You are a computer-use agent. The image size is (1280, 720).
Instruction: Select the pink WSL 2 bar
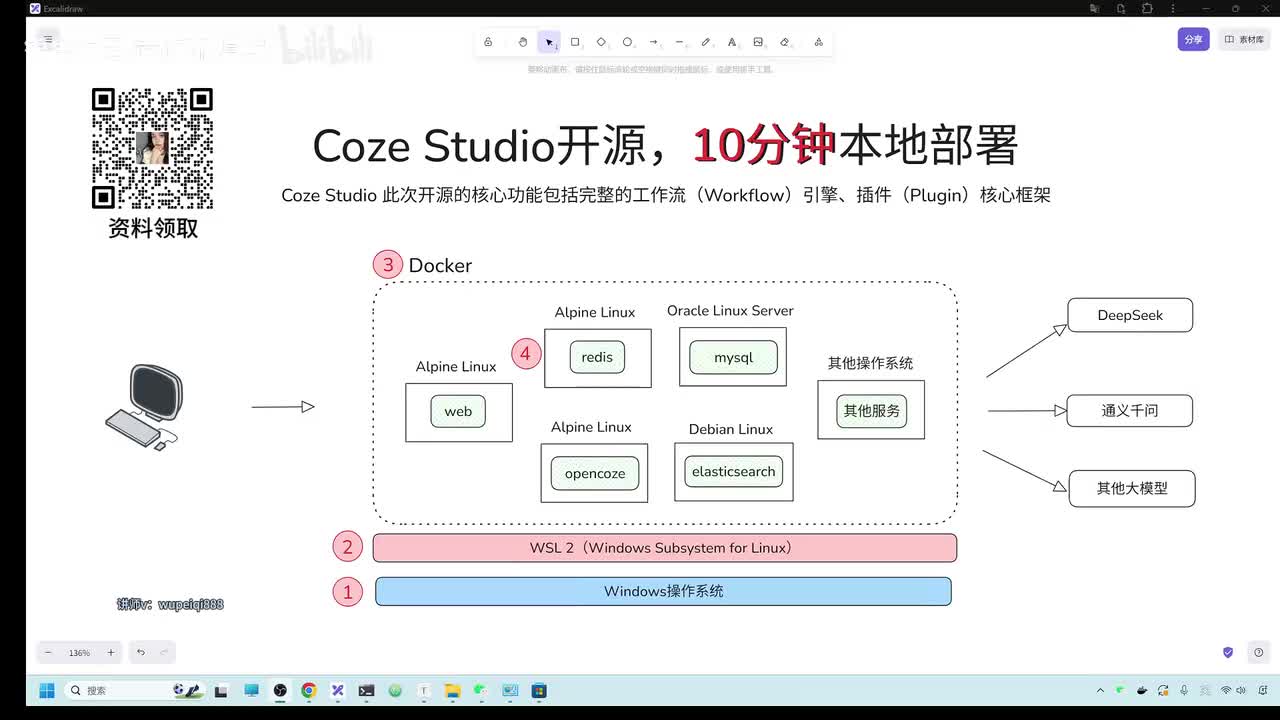pyautogui.click(x=665, y=548)
